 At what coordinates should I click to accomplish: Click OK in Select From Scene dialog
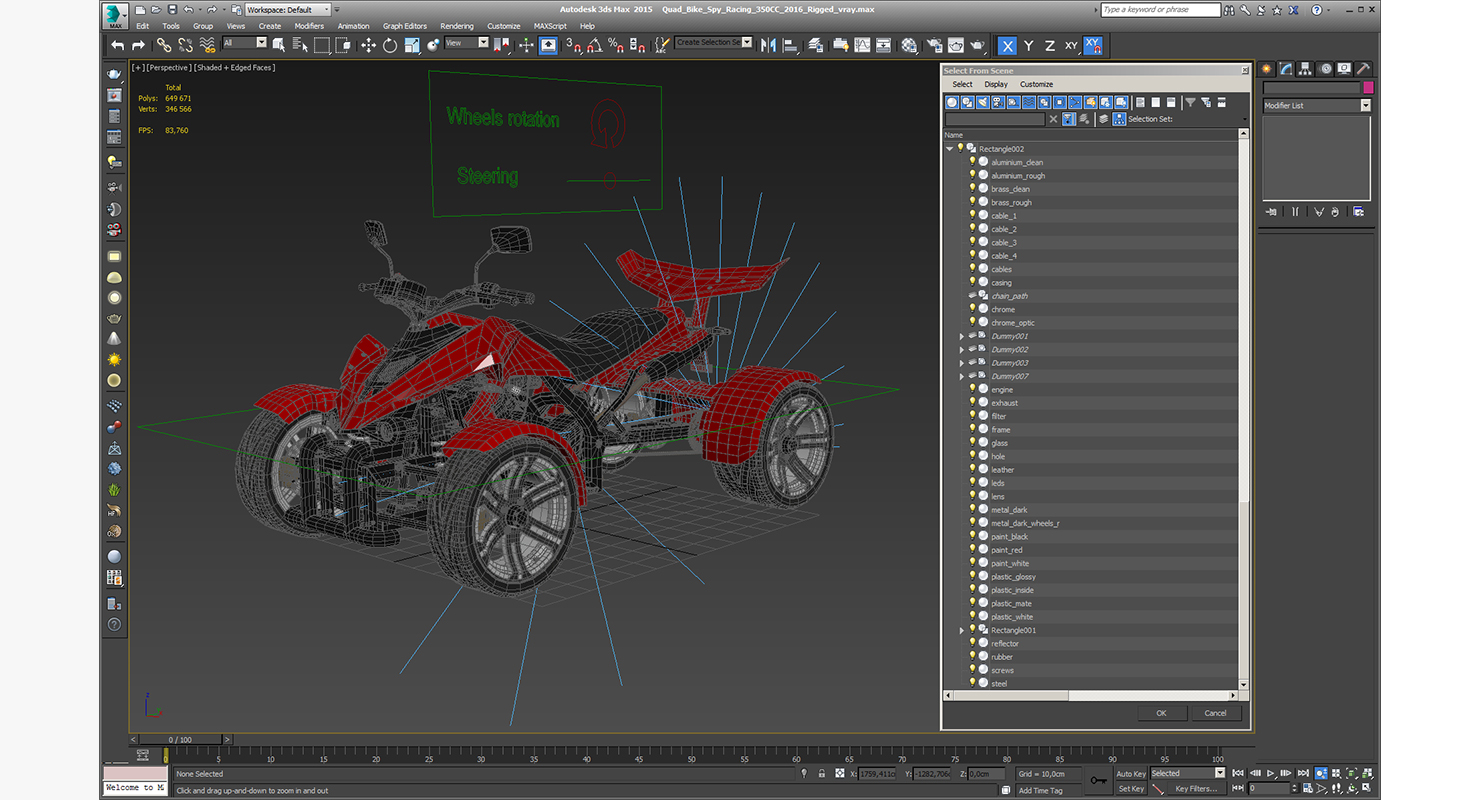[x=1161, y=713]
